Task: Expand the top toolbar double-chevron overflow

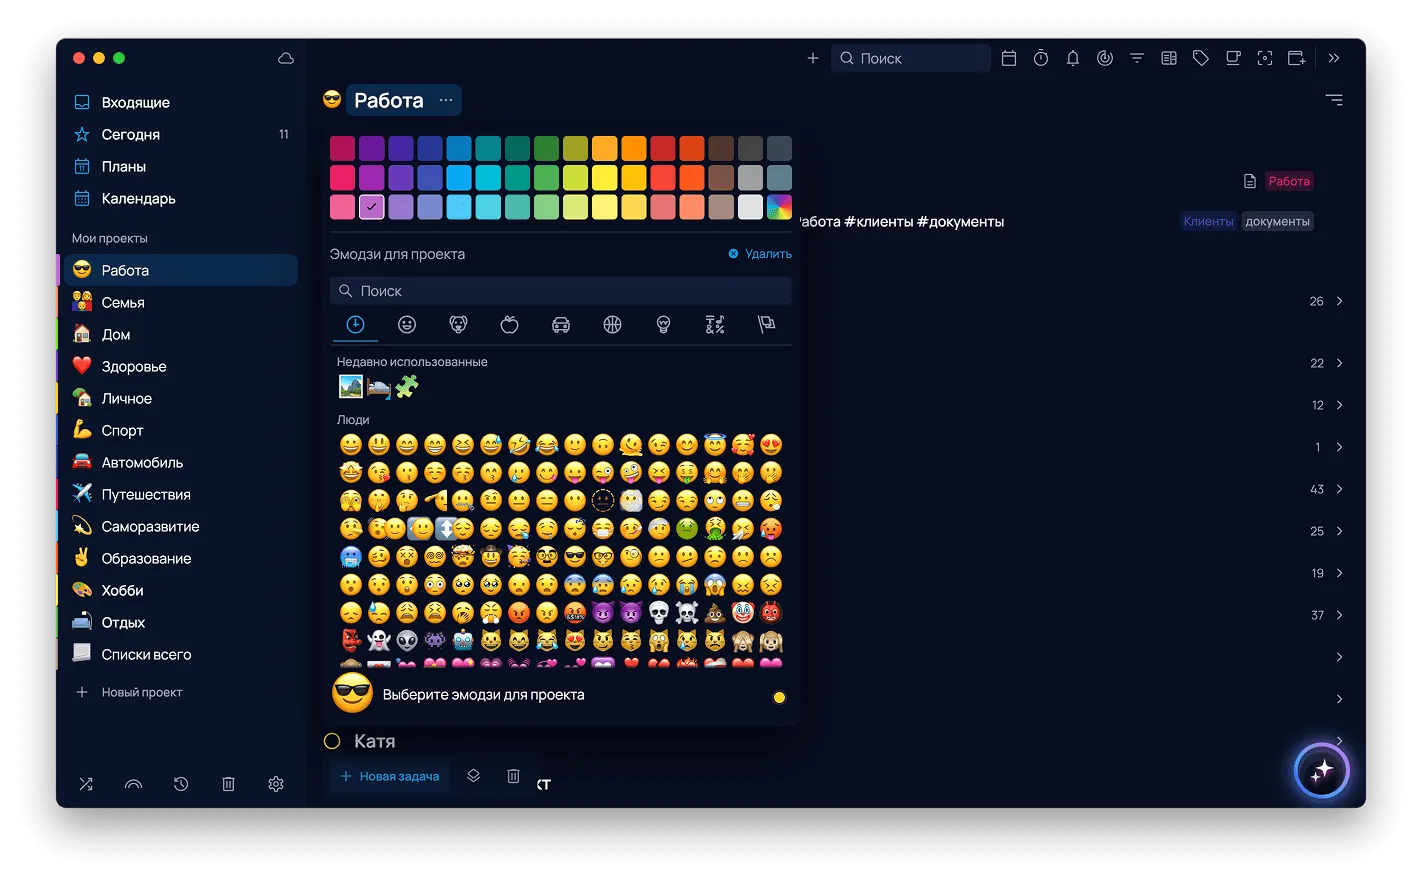Action: (1334, 58)
